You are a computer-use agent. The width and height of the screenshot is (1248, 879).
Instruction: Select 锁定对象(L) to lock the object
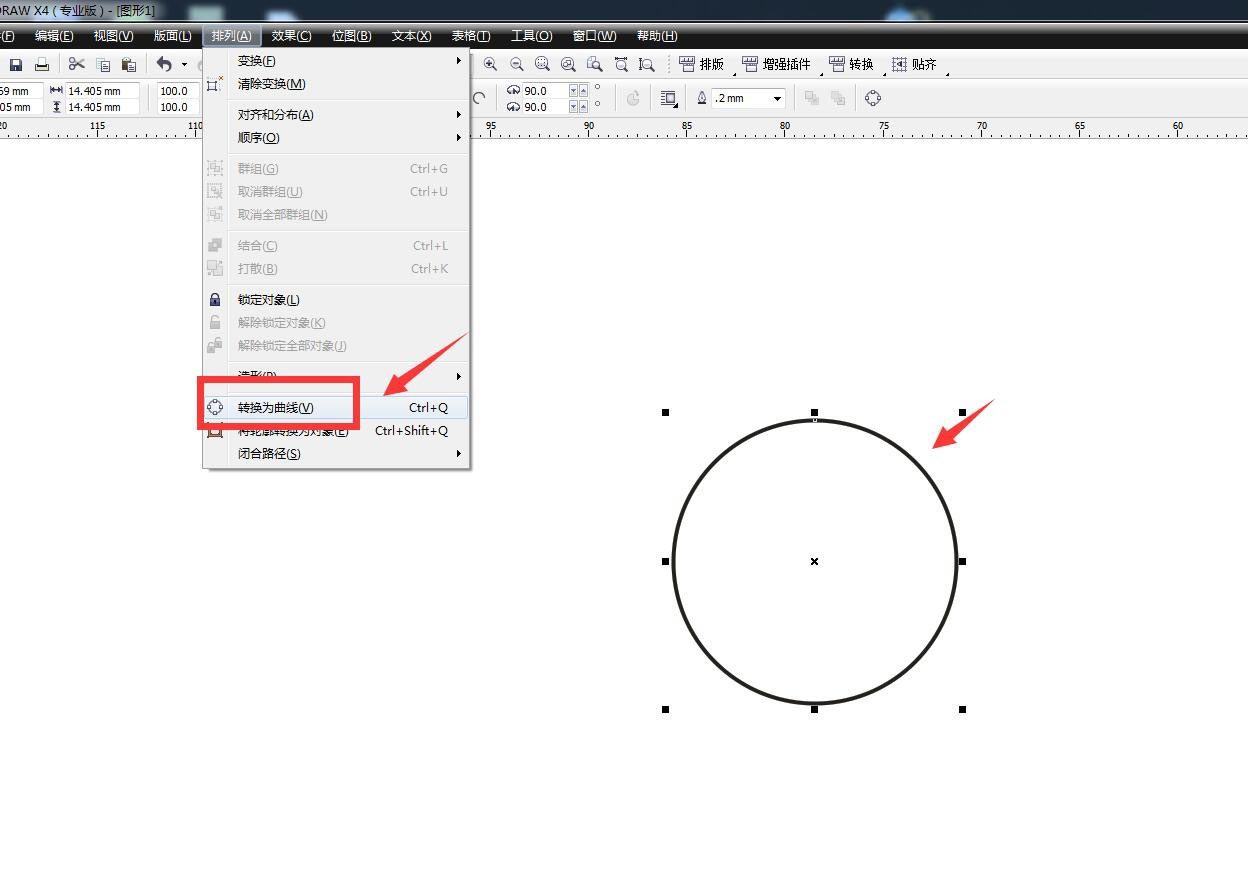pyautogui.click(x=268, y=300)
